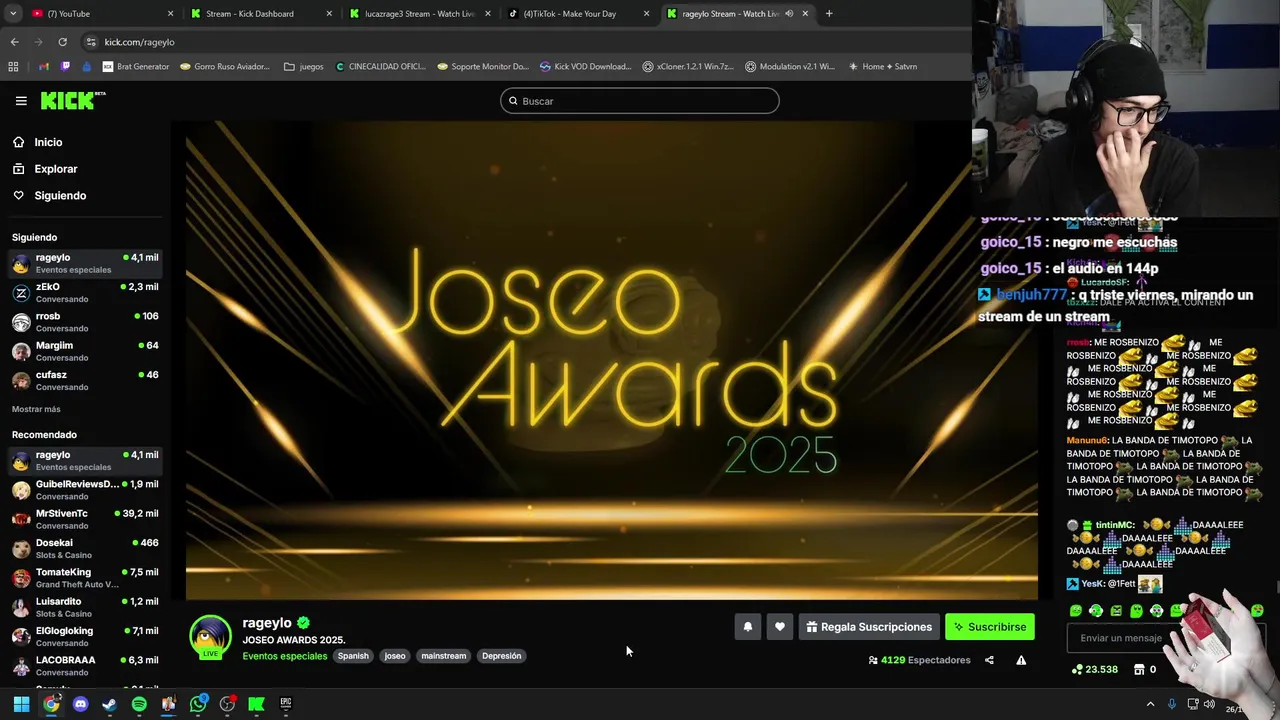Open Steam from the taskbar
Viewport: 1280px width, 720px height.
tap(109, 704)
